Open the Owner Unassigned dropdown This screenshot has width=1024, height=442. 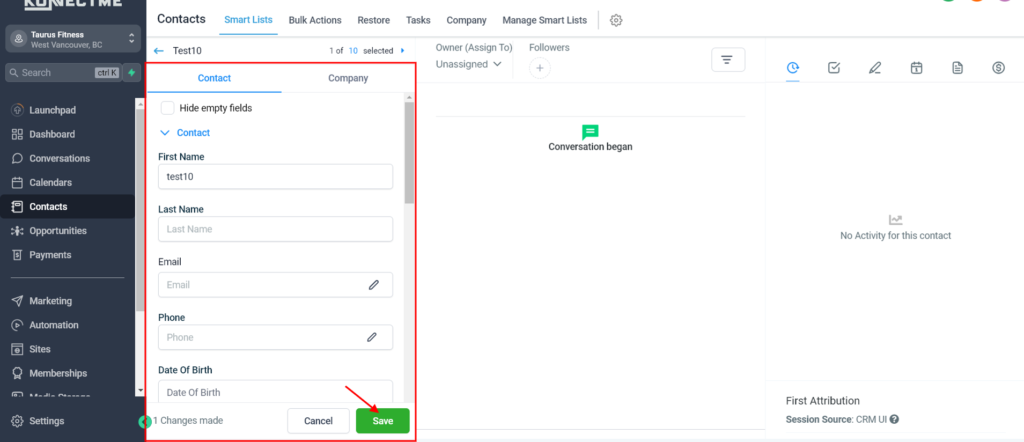(468, 64)
